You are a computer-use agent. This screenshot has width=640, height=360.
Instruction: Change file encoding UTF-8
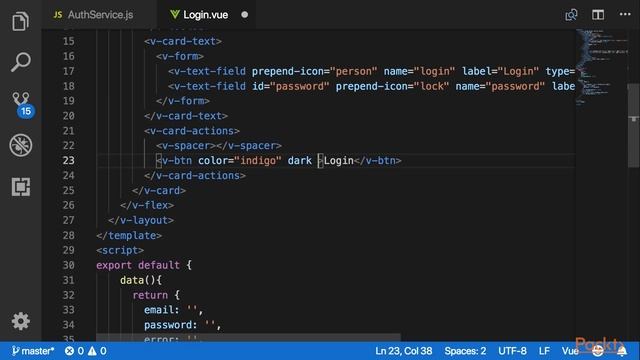pos(512,351)
